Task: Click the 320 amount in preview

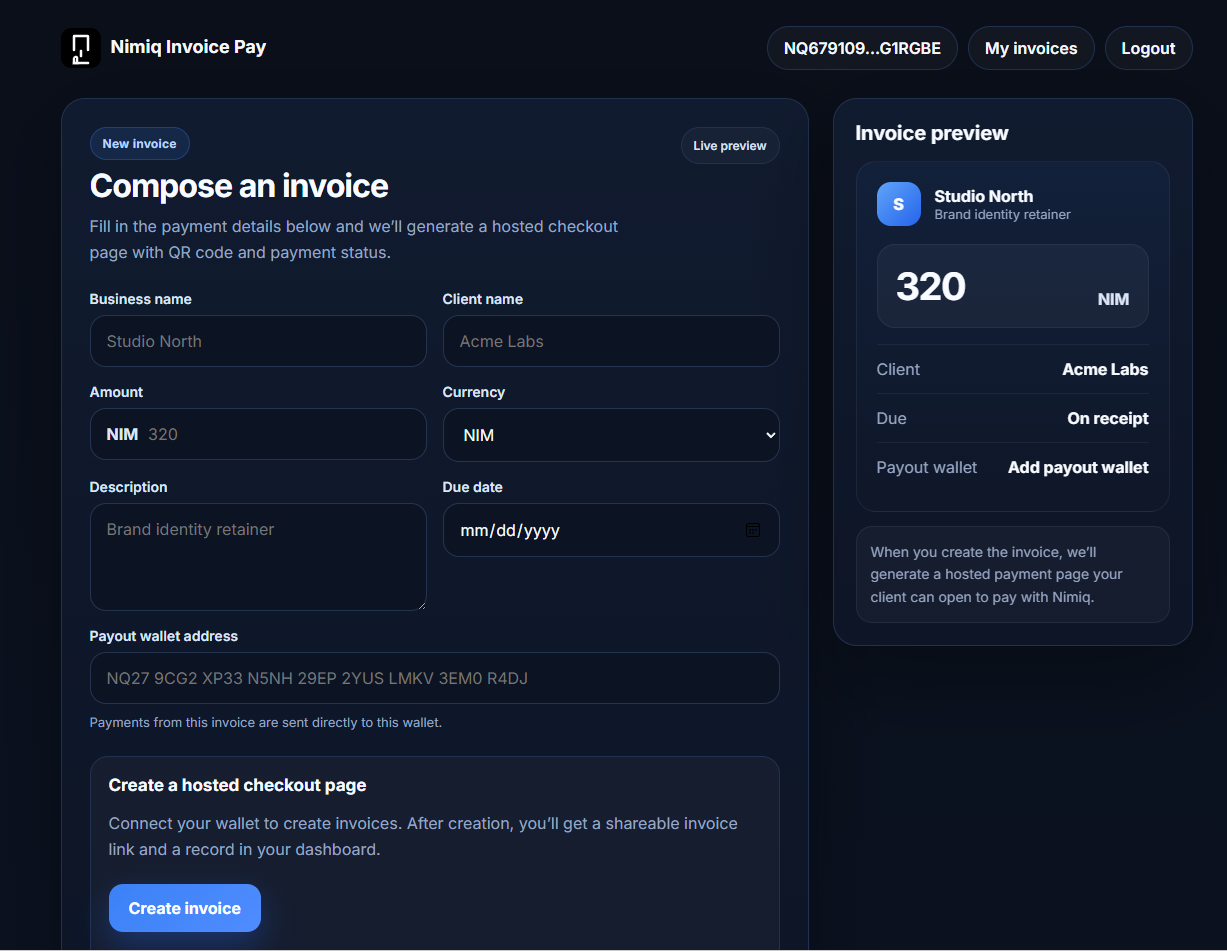Action: pyautogui.click(x=931, y=286)
